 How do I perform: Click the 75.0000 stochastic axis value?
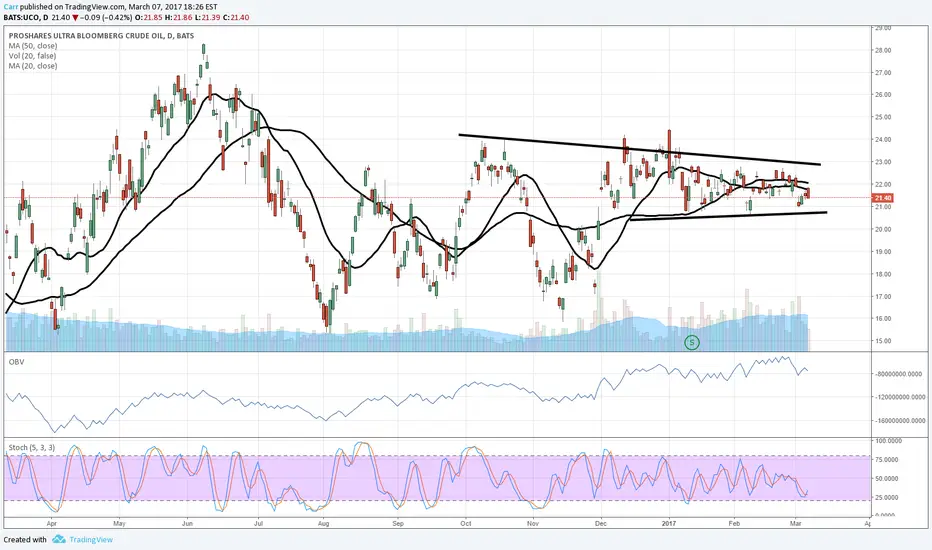click(886, 460)
